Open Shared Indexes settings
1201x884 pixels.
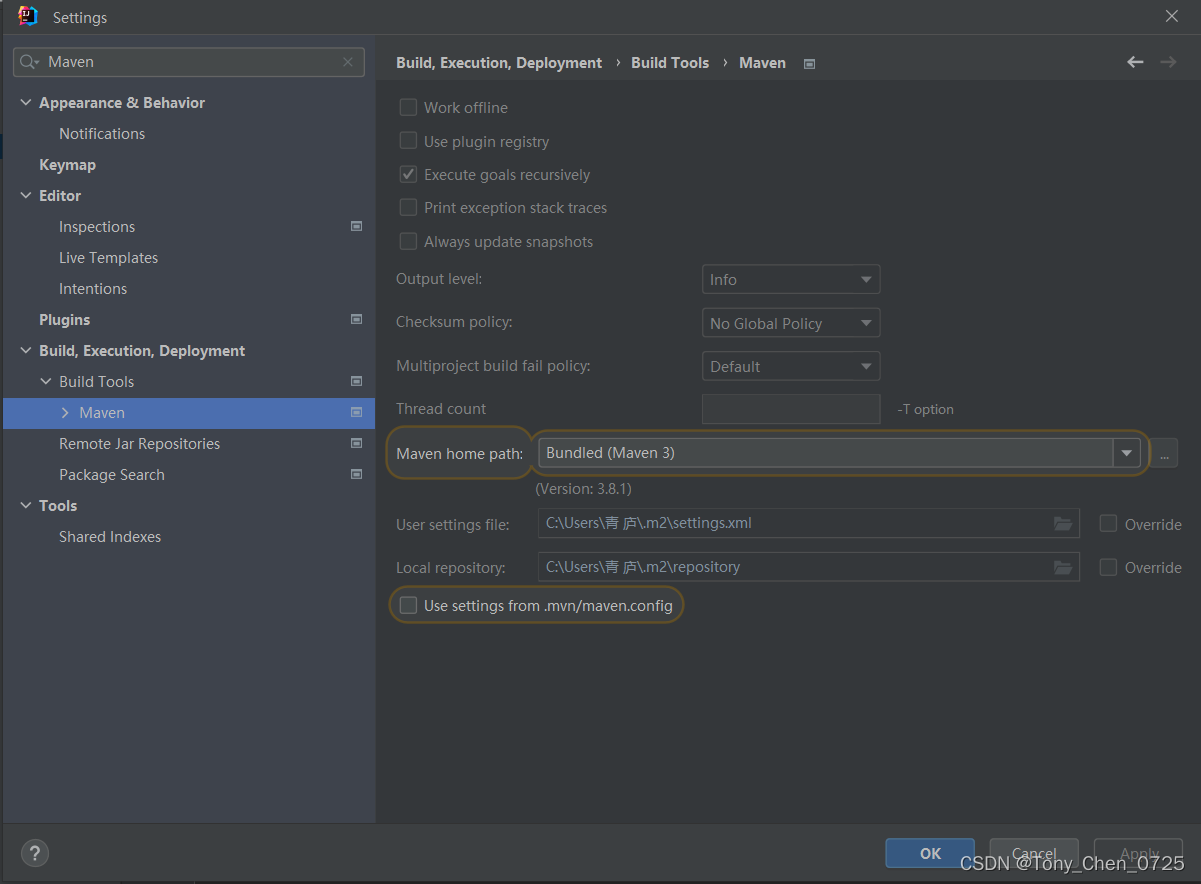click(110, 536)
